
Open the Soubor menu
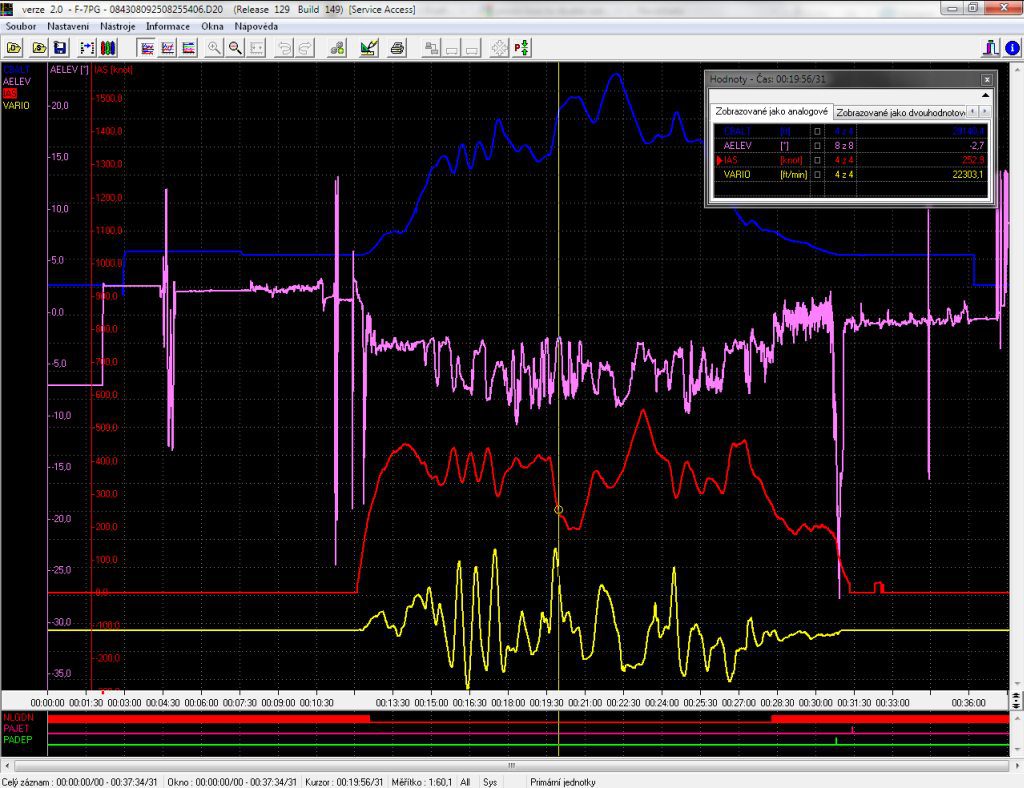coord(20,25)
